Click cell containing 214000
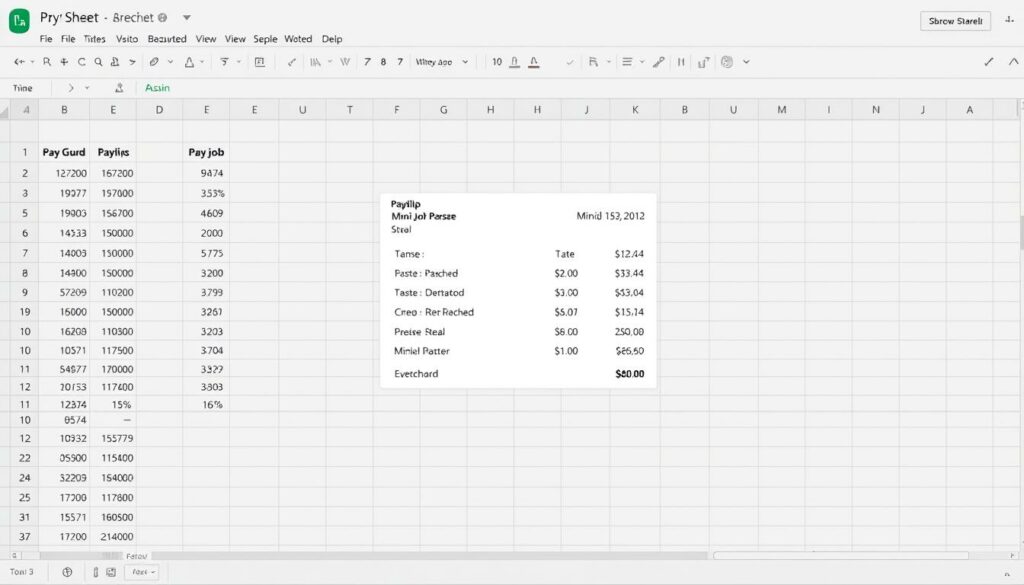Viewport: 1024px width, 585px height. click(113, 537)
